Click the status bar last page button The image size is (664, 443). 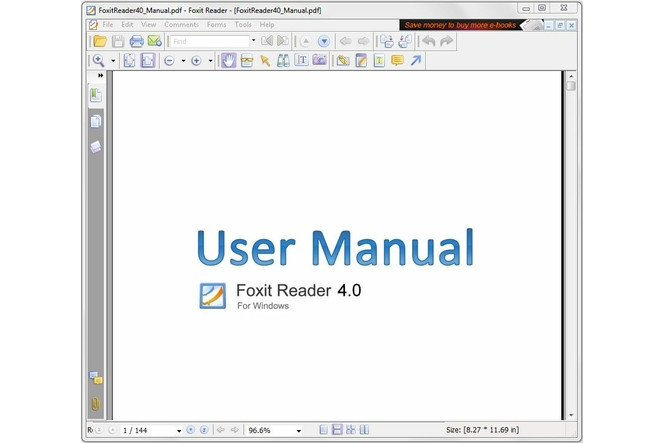click(x=204, y=430)
